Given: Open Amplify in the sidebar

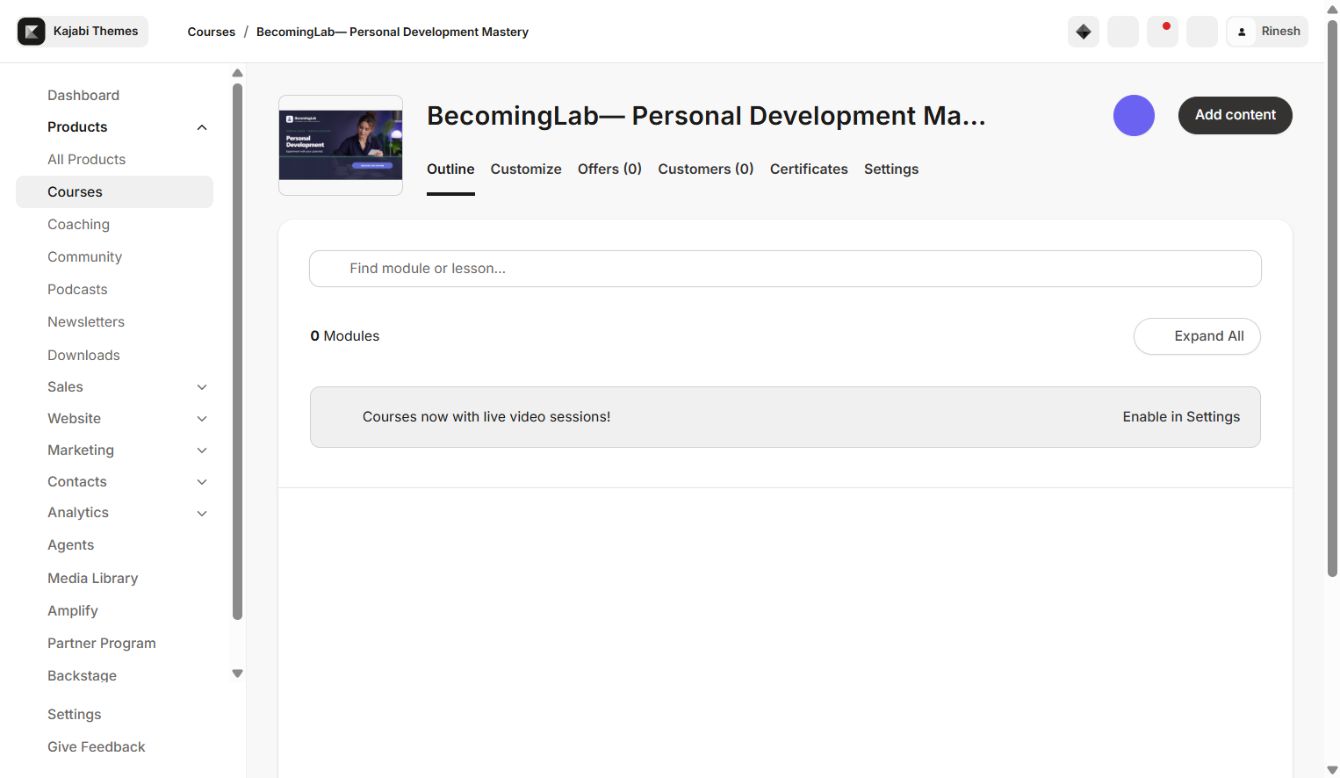Looking at the screenshot, I should 72,610.
